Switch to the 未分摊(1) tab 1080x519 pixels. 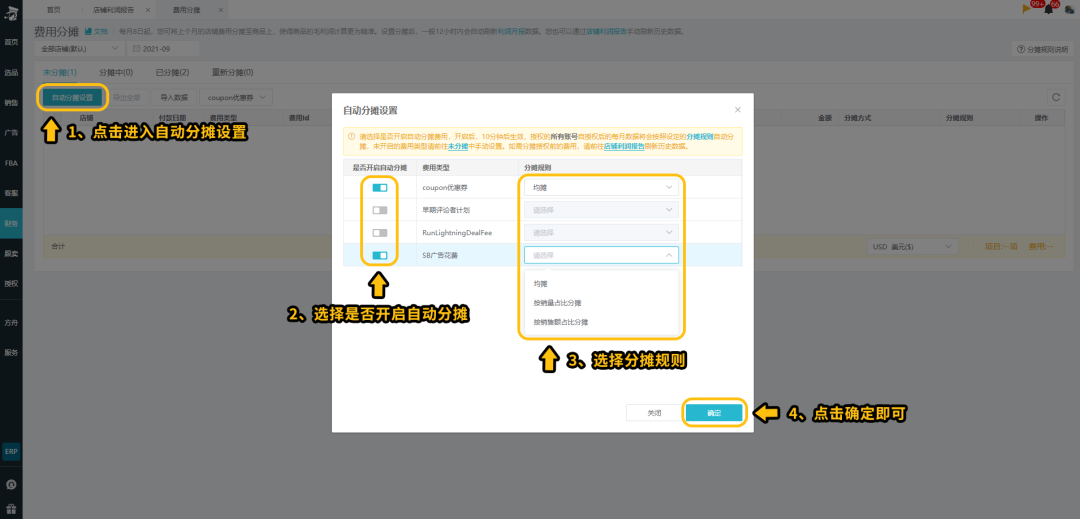coord(59,72)
